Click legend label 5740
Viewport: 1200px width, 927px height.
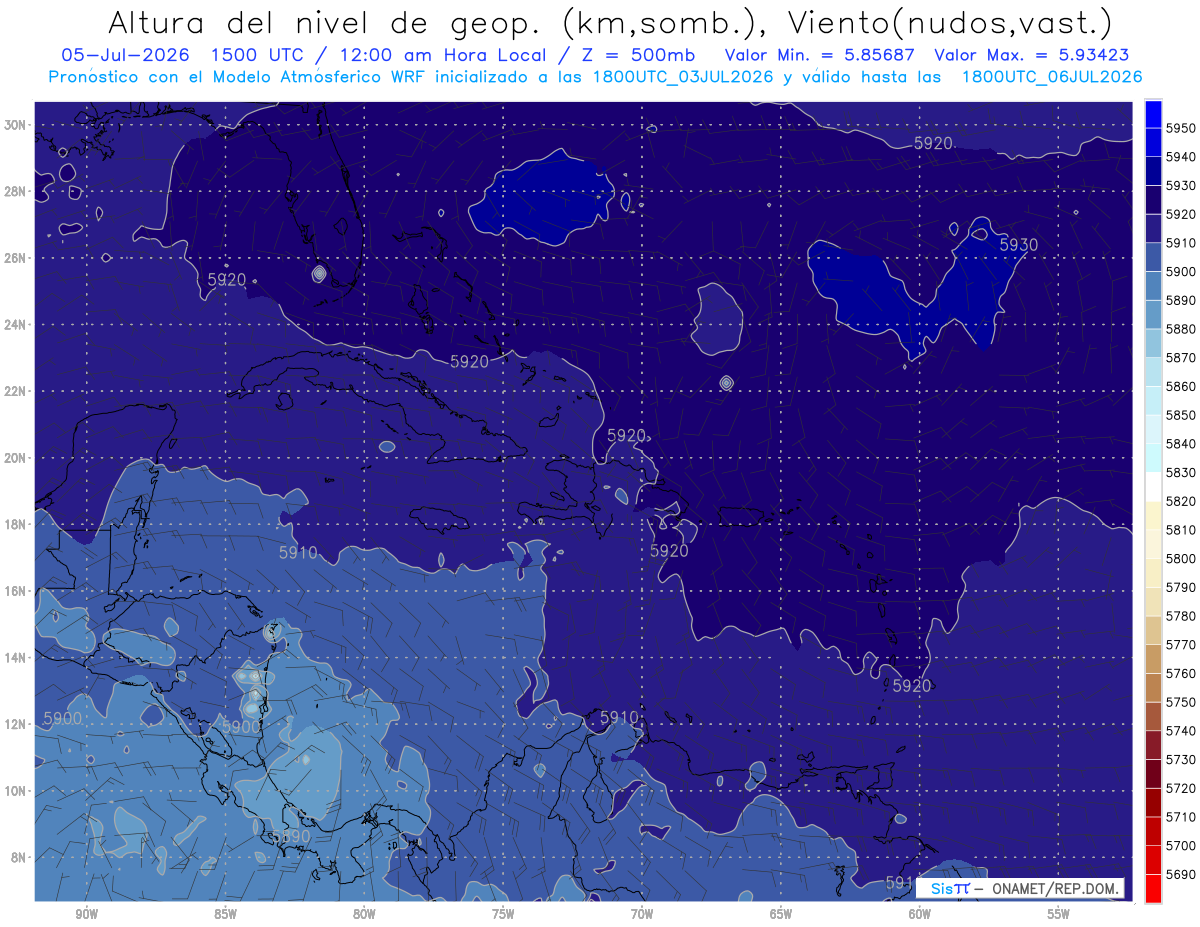click(x=1181, y=731)
